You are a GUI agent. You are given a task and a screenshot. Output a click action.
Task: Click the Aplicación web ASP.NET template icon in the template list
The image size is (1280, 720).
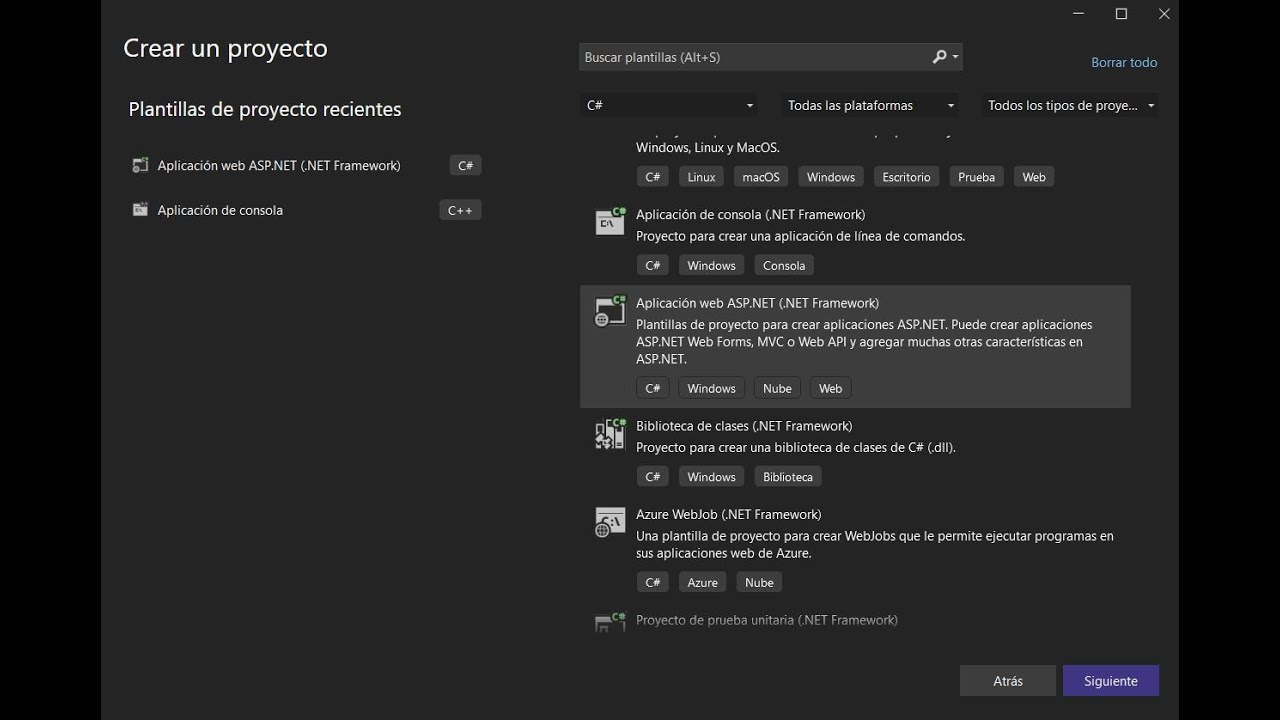coord(610,311)
